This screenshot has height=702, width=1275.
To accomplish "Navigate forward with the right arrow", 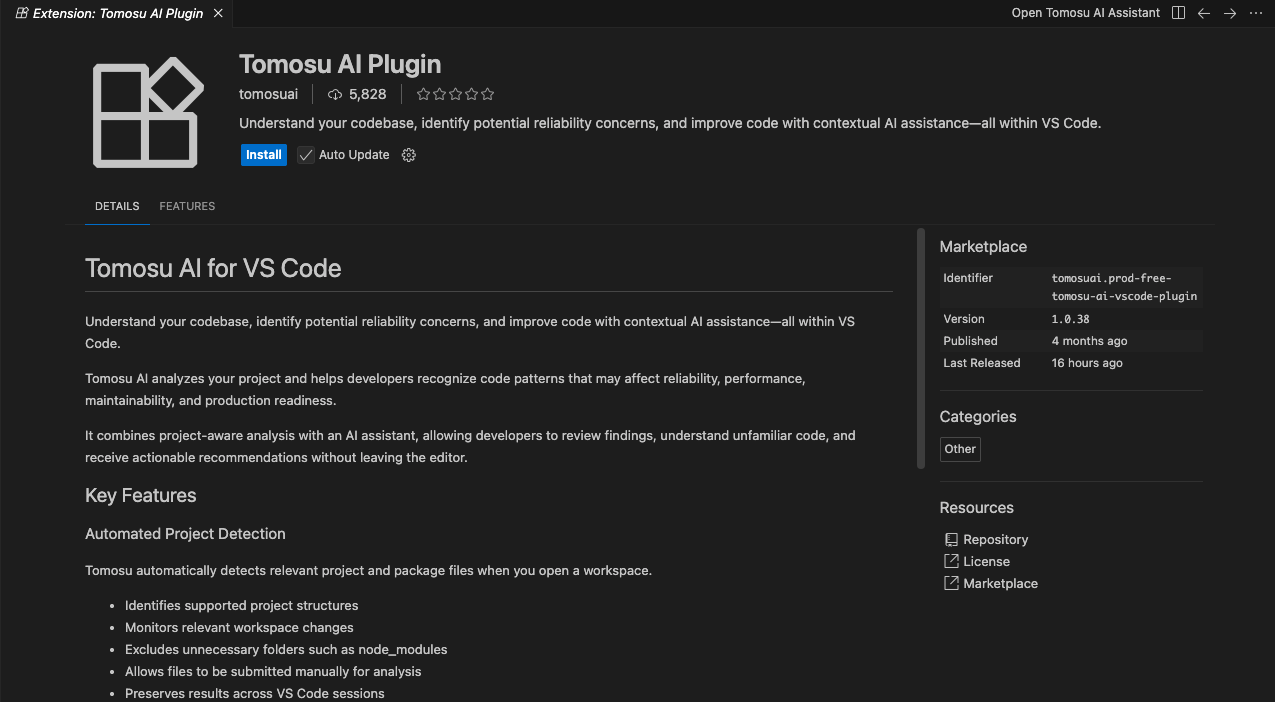I will click(x=1230, y=13).
